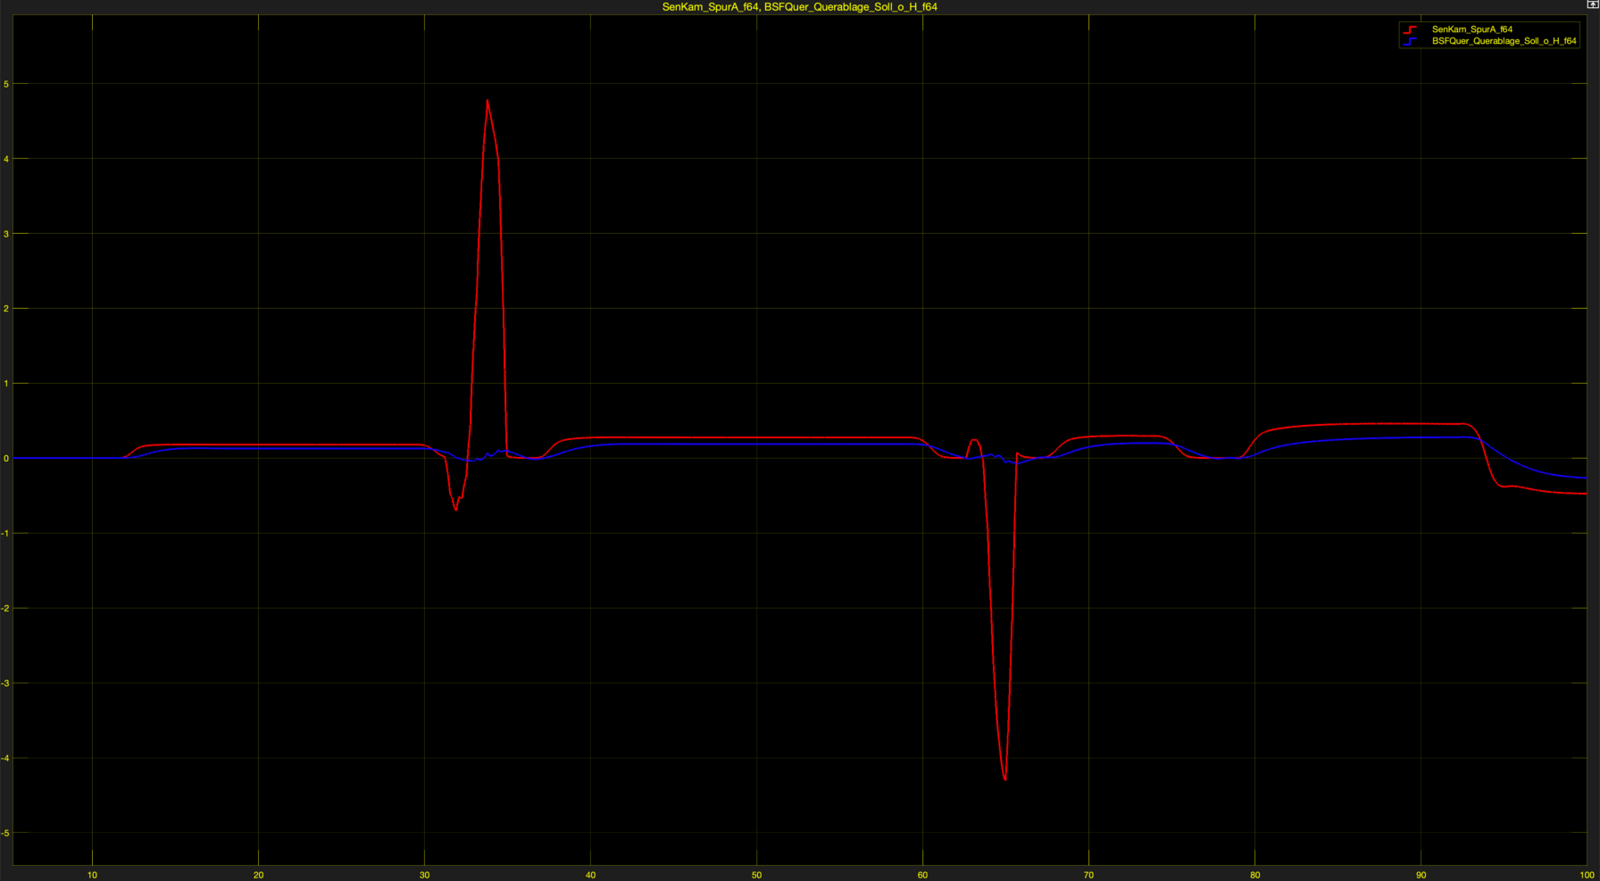The image size is (1600, 881).
Task: Toggle BSFQuer_Querablage_Soll_o_H_f64 signal via its legend label
Action: point(1503,42)
